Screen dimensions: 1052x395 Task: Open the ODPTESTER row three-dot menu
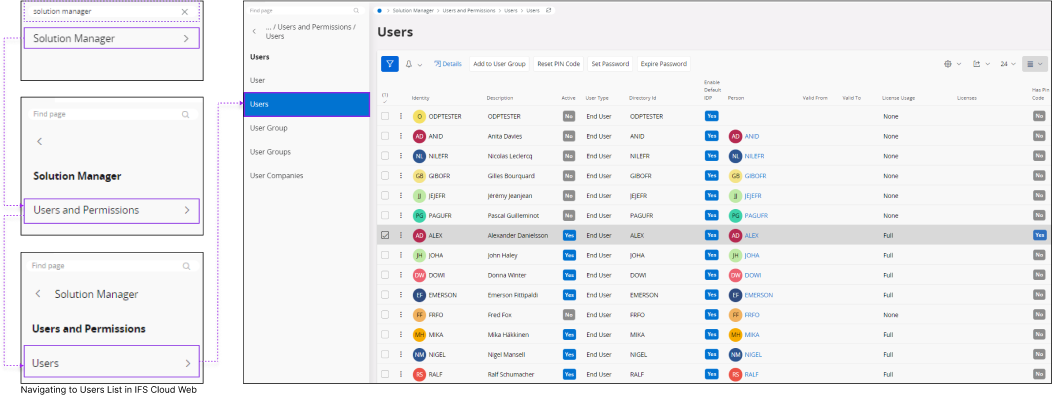point(401,116)
